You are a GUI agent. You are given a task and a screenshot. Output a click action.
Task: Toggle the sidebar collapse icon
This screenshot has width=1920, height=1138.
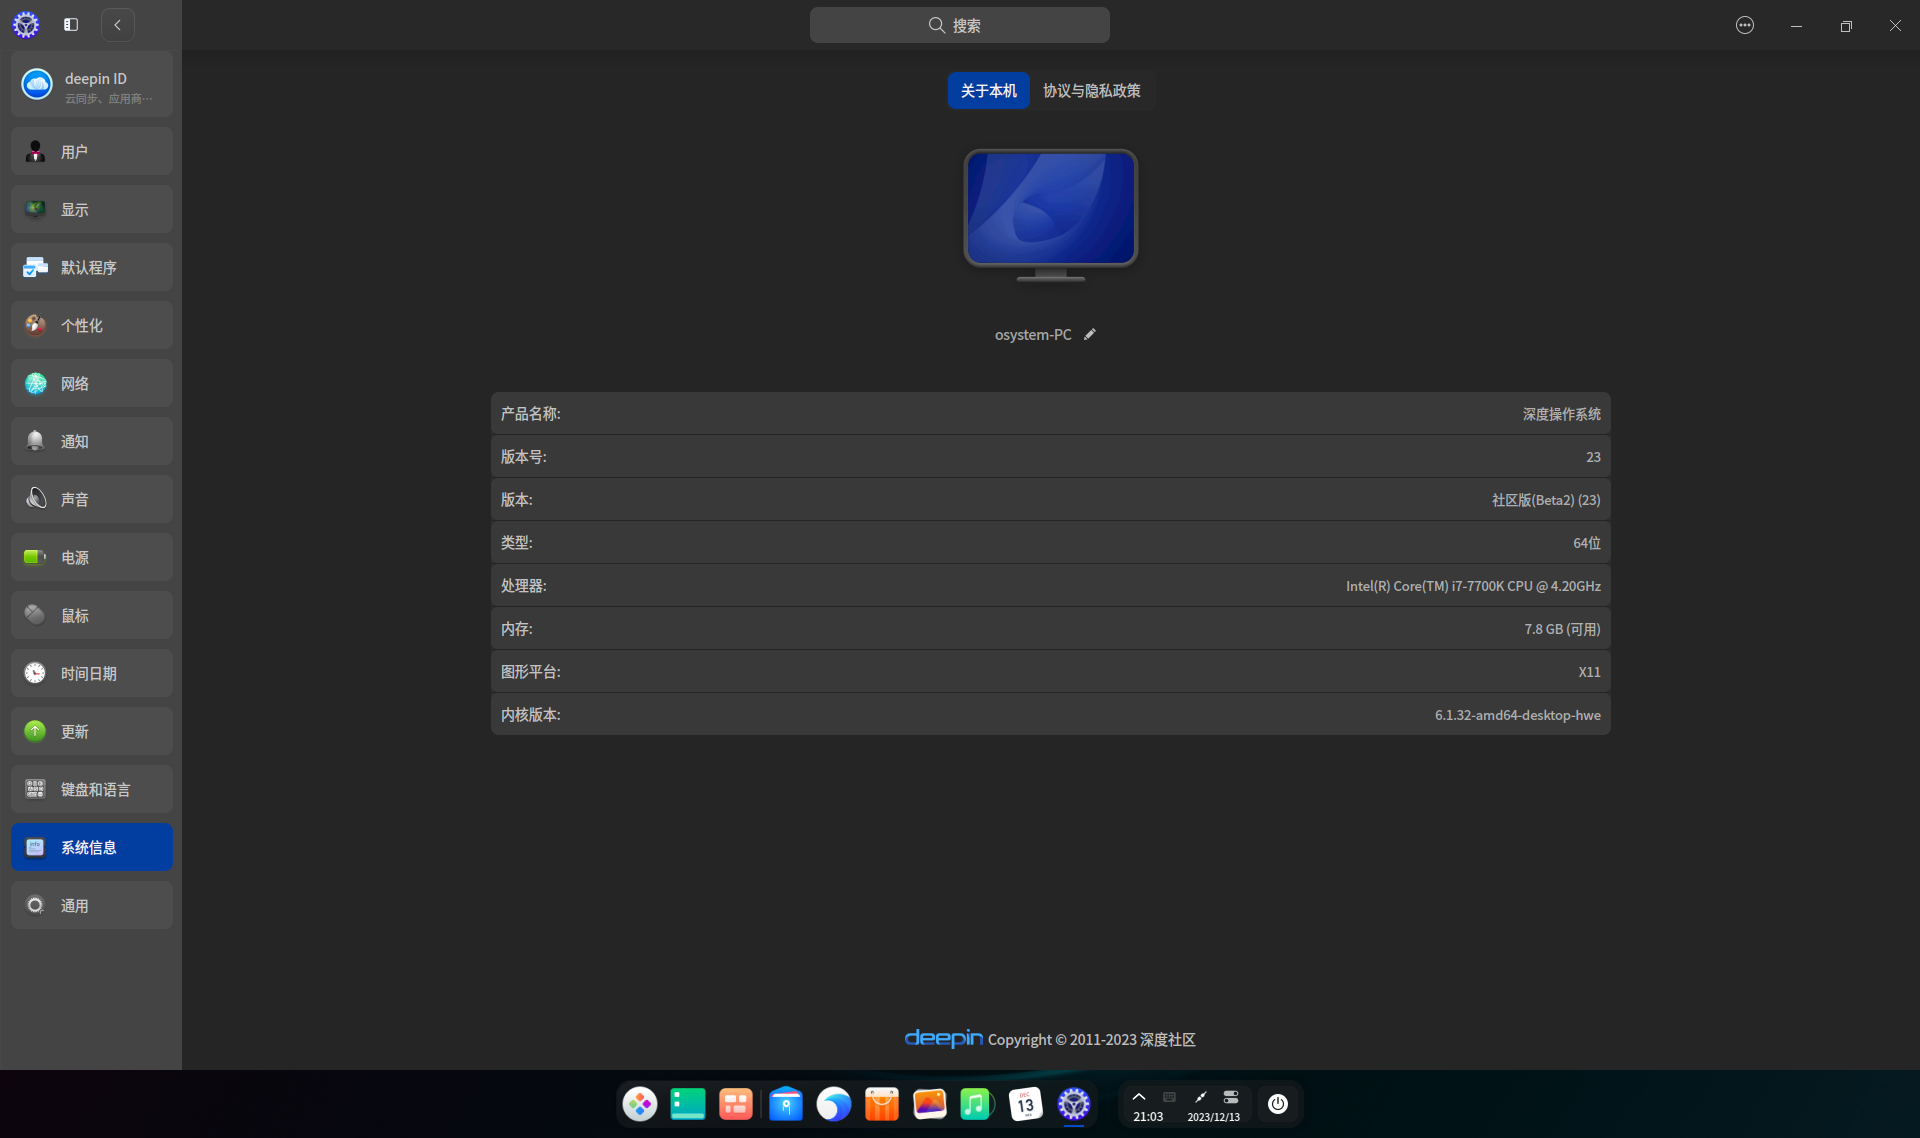tap(71, 25)
